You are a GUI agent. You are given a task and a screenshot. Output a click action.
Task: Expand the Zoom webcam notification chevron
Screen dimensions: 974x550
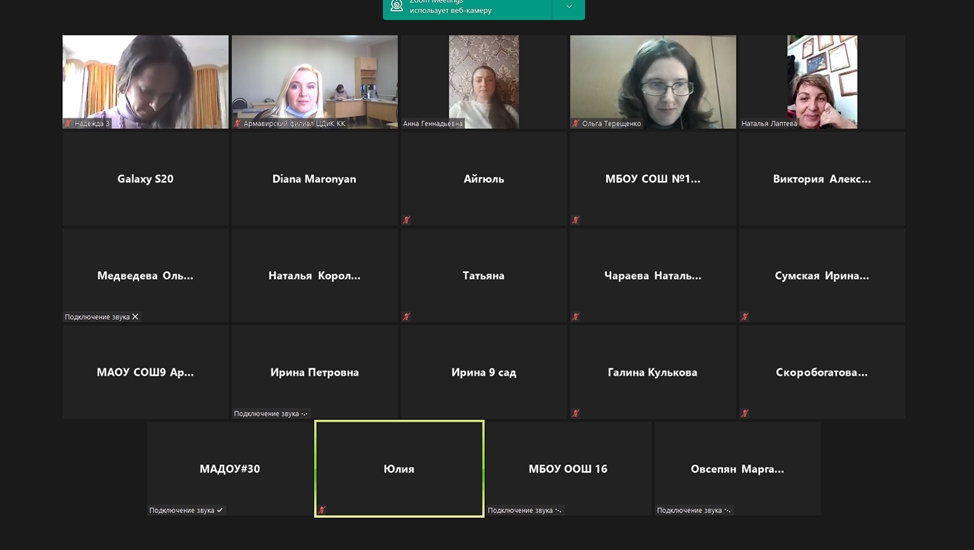(x=569, y=7)
